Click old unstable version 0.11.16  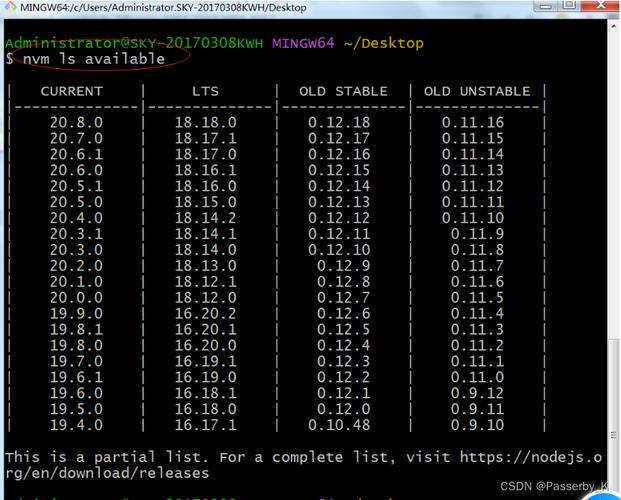(x=473, y=122)
